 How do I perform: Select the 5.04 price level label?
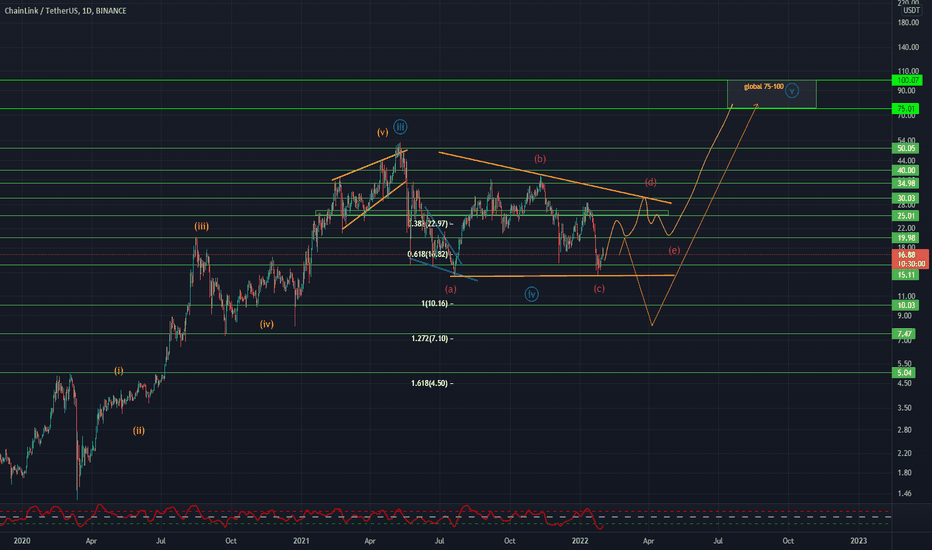pos(904,373)
